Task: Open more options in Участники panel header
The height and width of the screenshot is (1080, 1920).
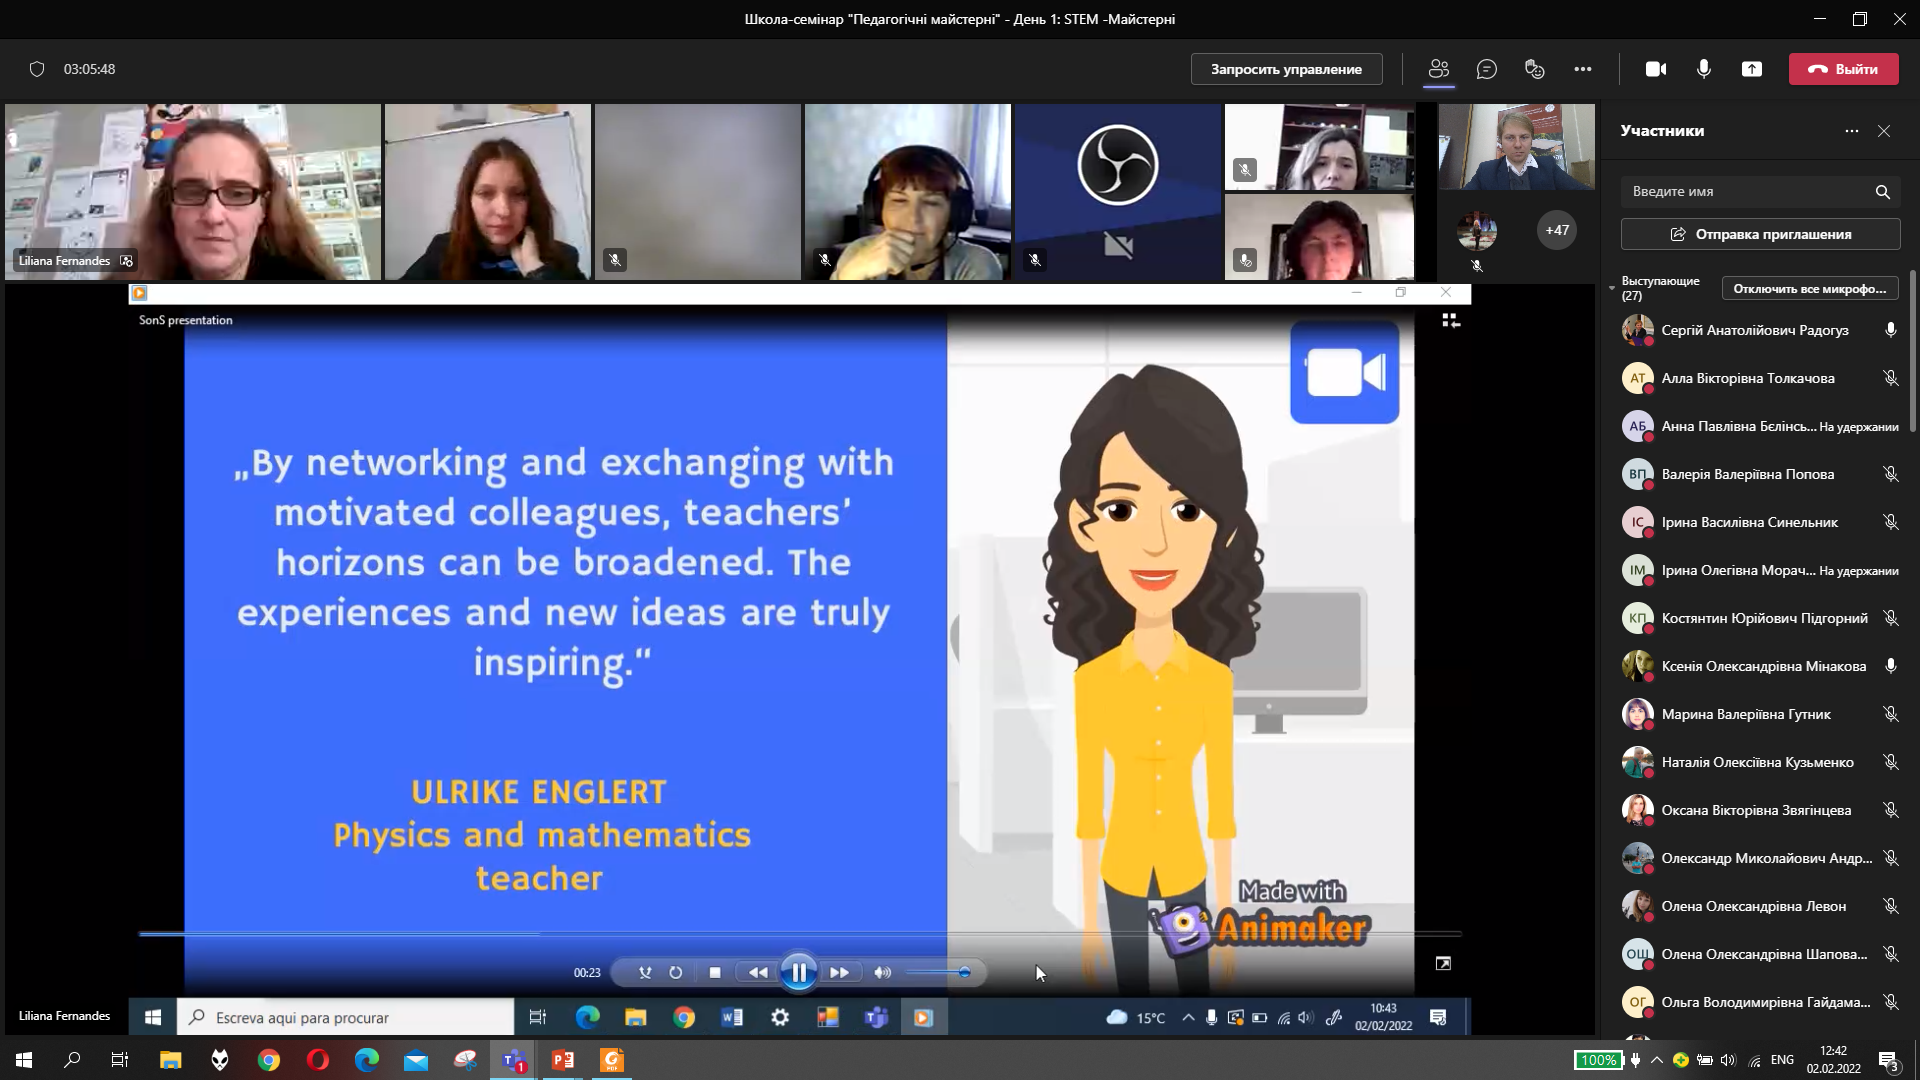Action: click(x=1851, y=131)
